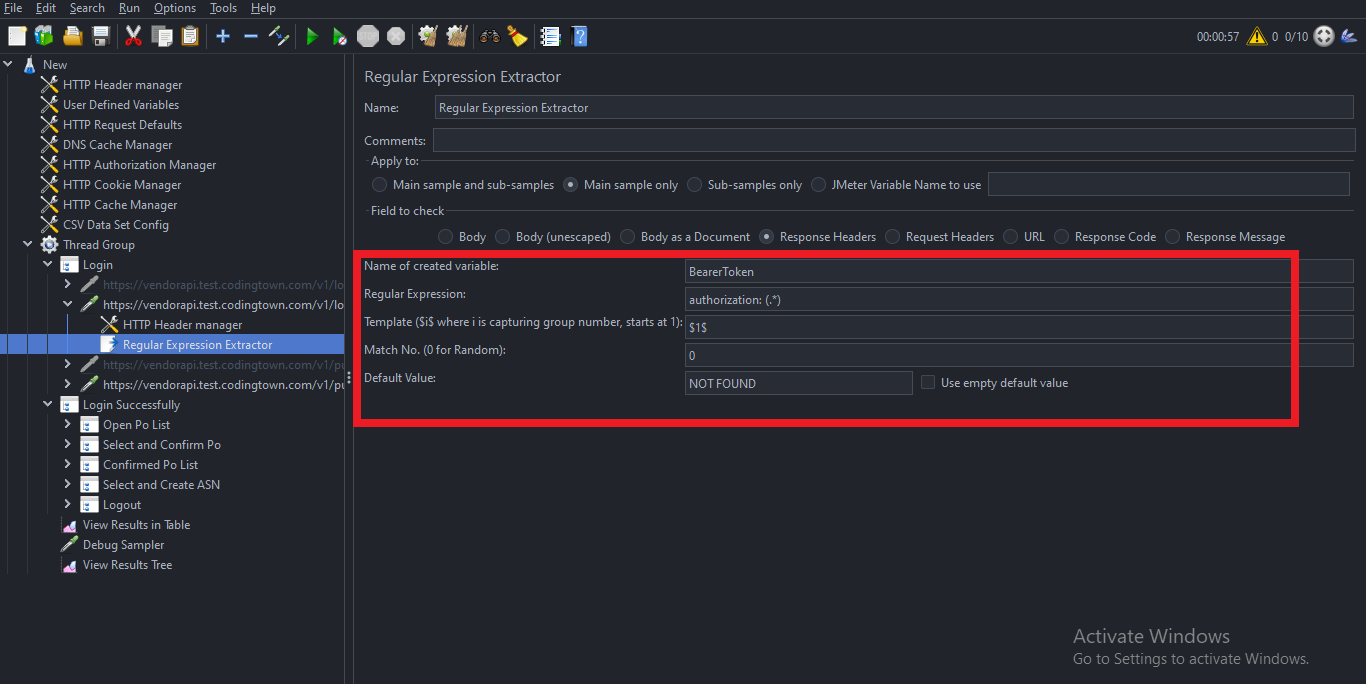Select JMeter Variable Name to use option
The width and height of the screenshot is (1366, 684).
click(819, 185)
